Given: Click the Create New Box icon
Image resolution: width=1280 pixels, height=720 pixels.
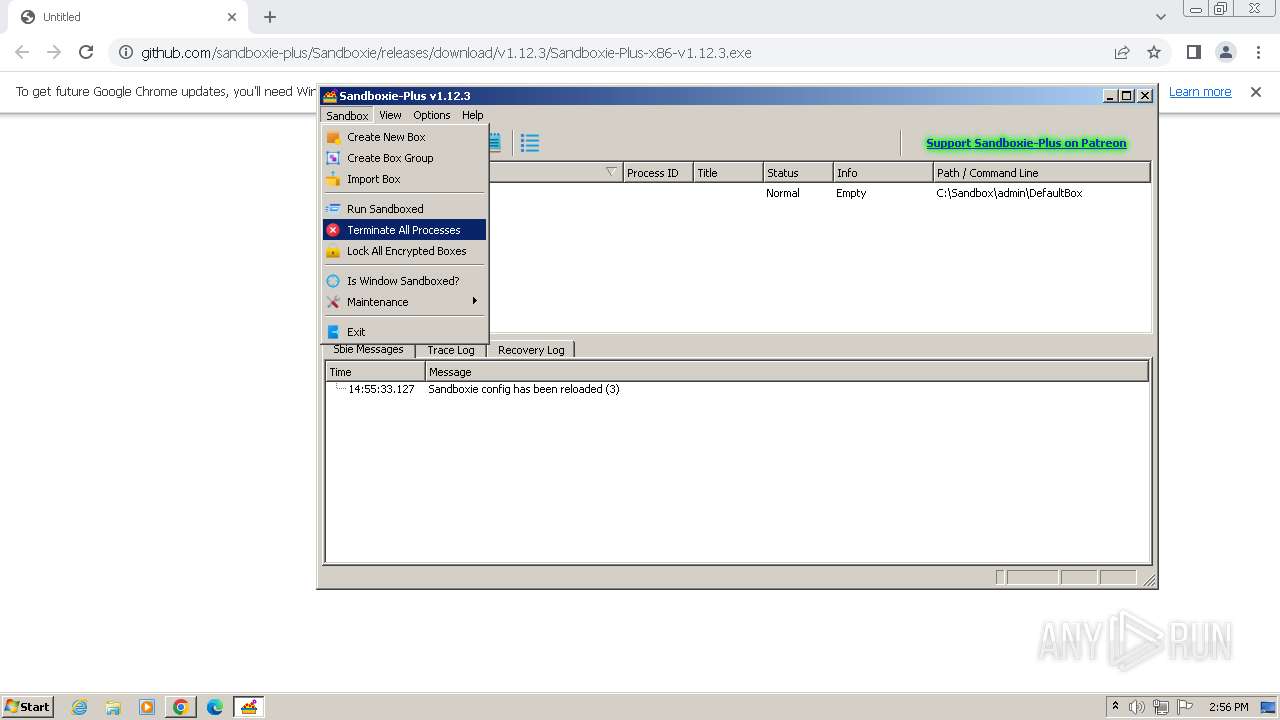Looking at the screenshot, I should click(x=333, y=137).
